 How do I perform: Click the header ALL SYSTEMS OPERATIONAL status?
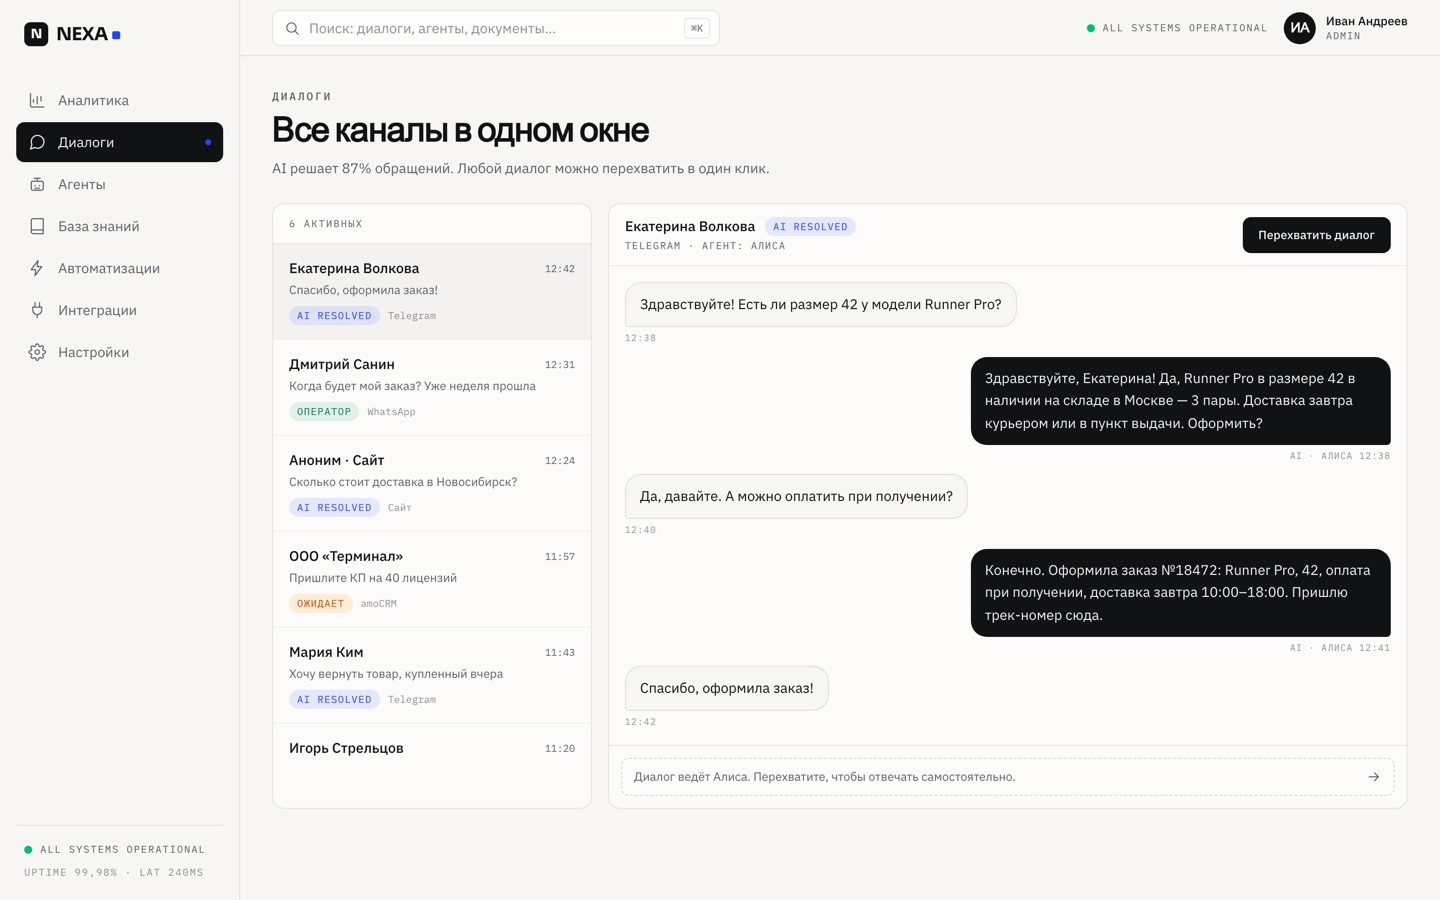coord(1177,28)
